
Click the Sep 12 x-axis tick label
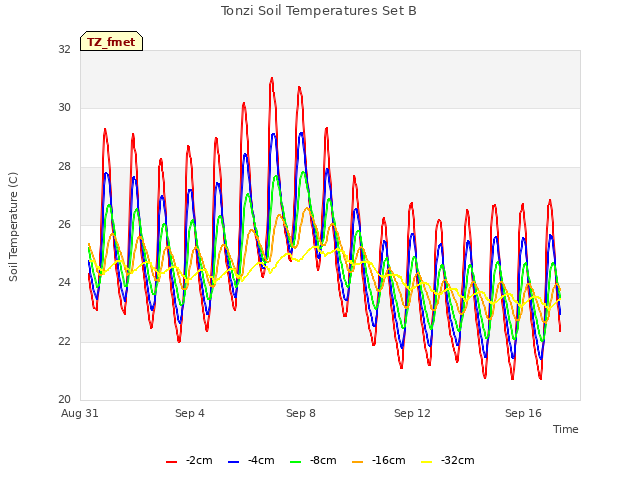pos(412,413)
